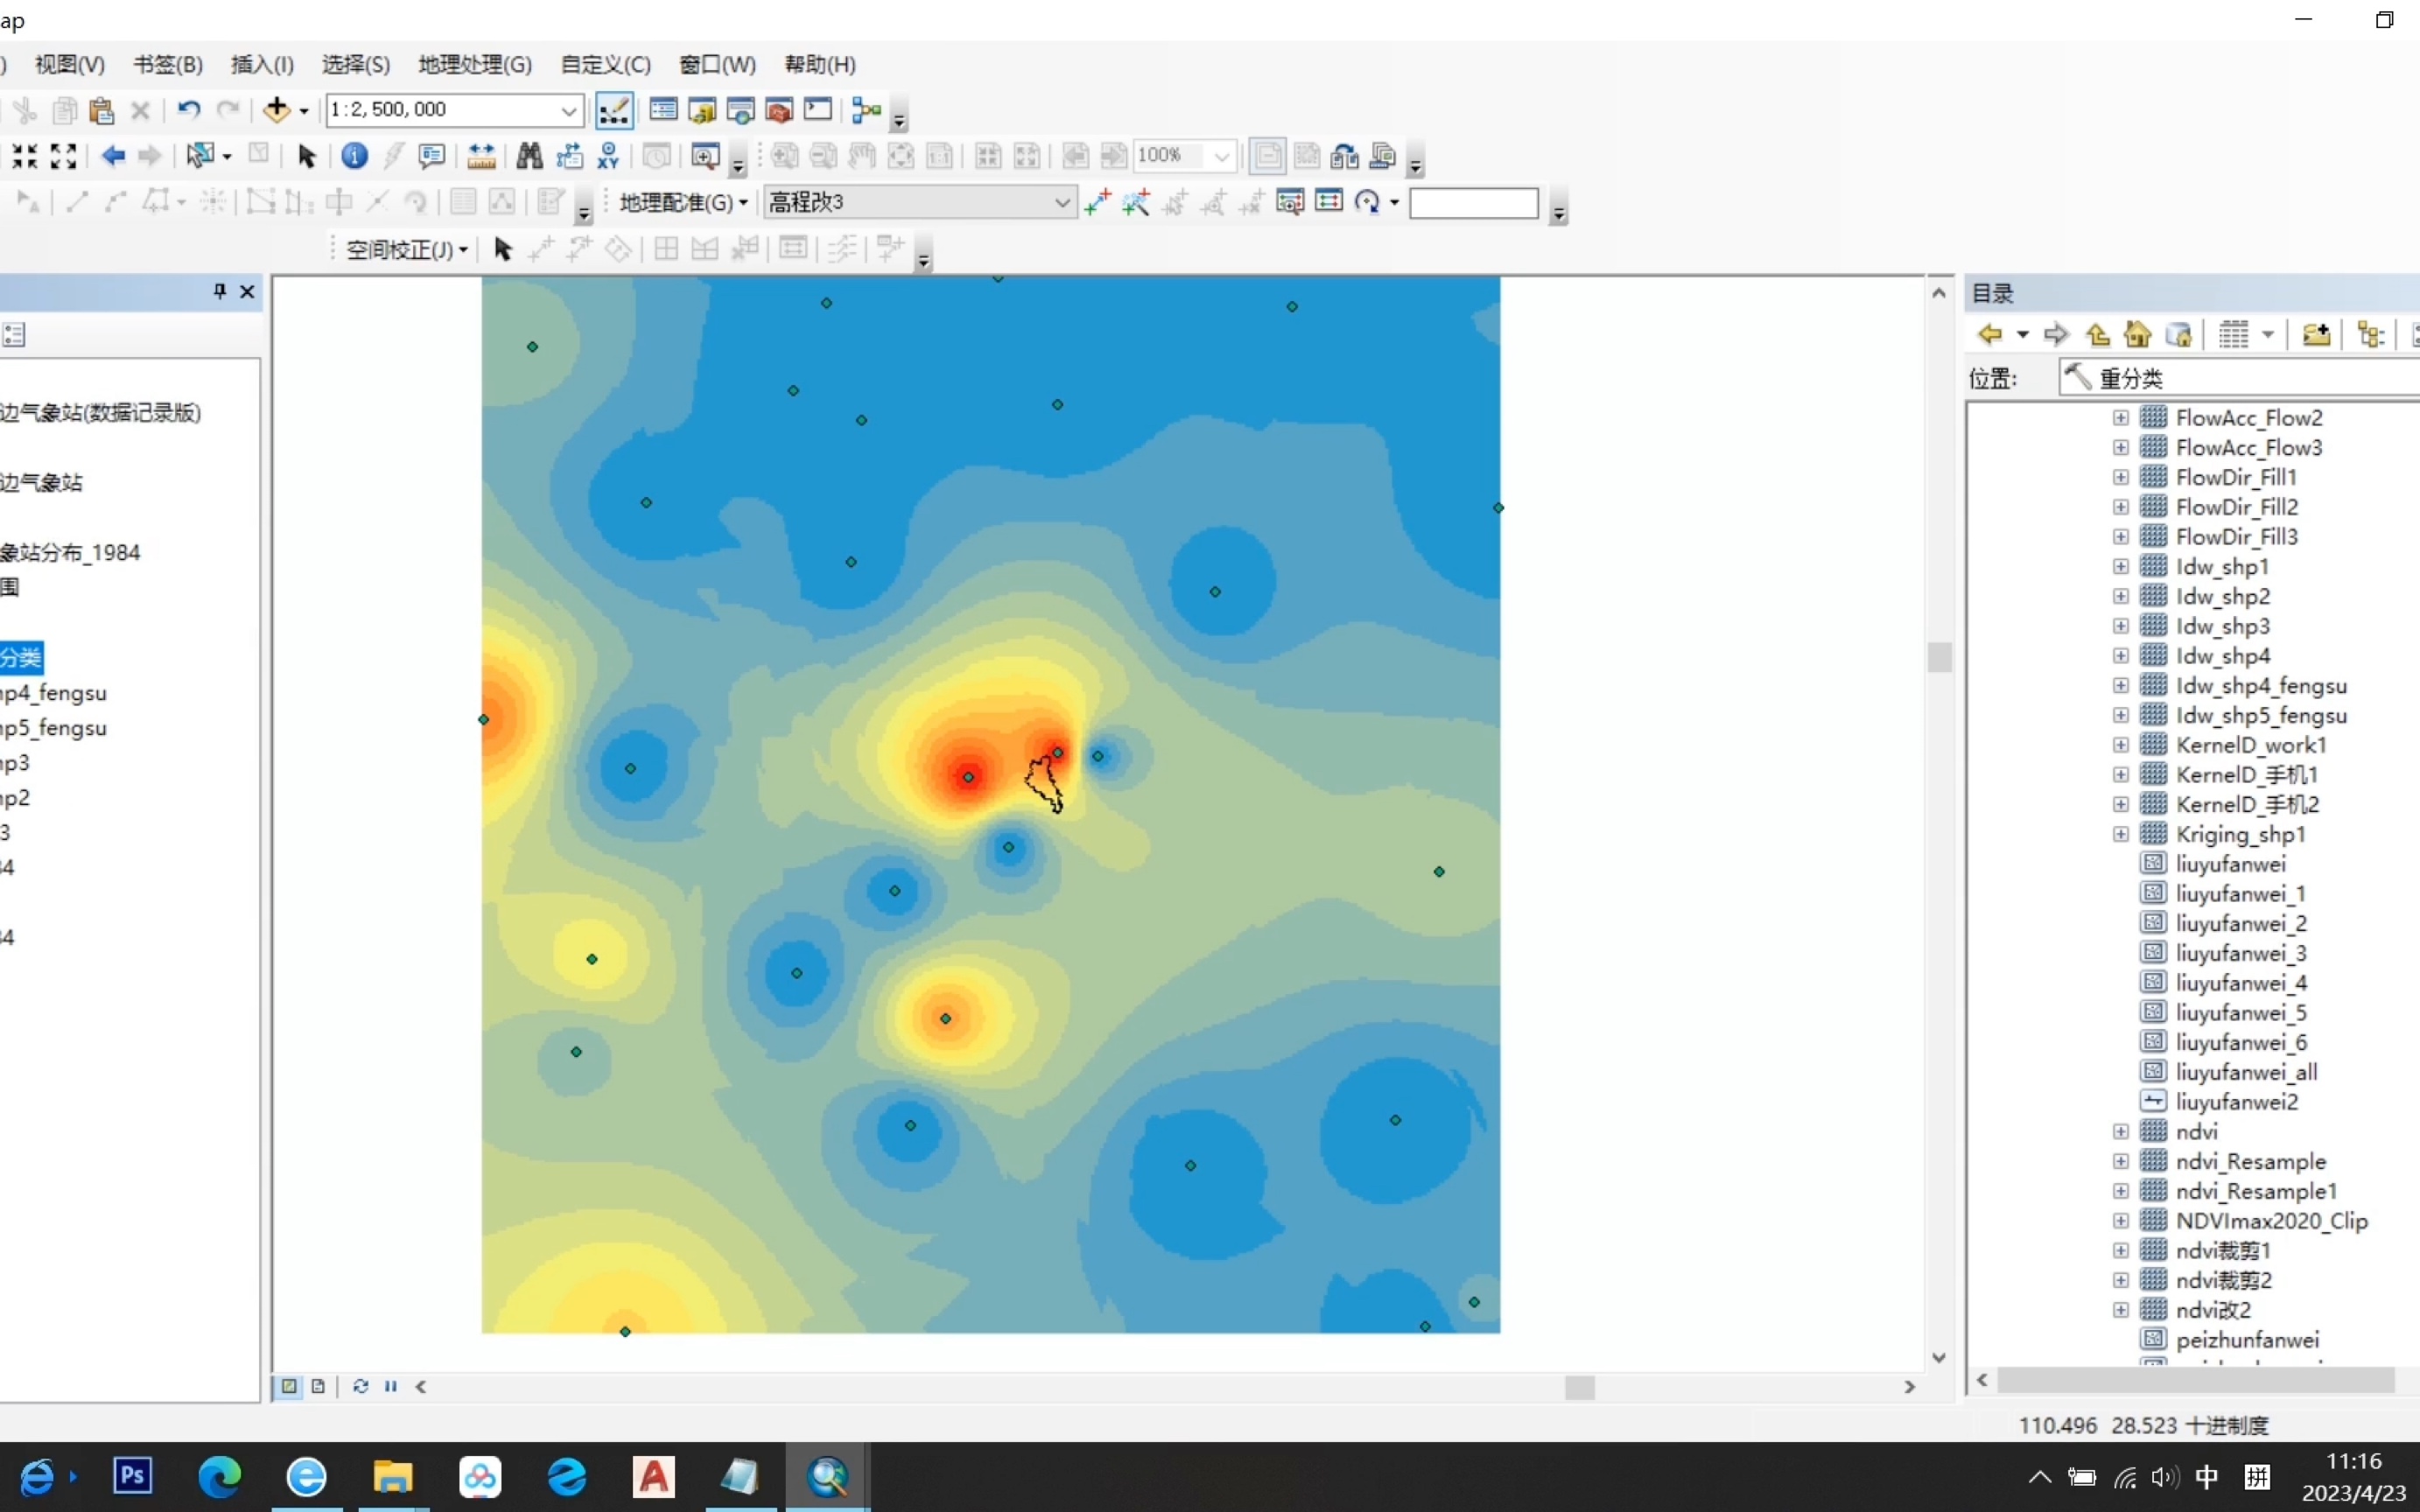Click the Identify Features tool
Viewport: 2420px width, 1512px height.
(x=354, y=157)
